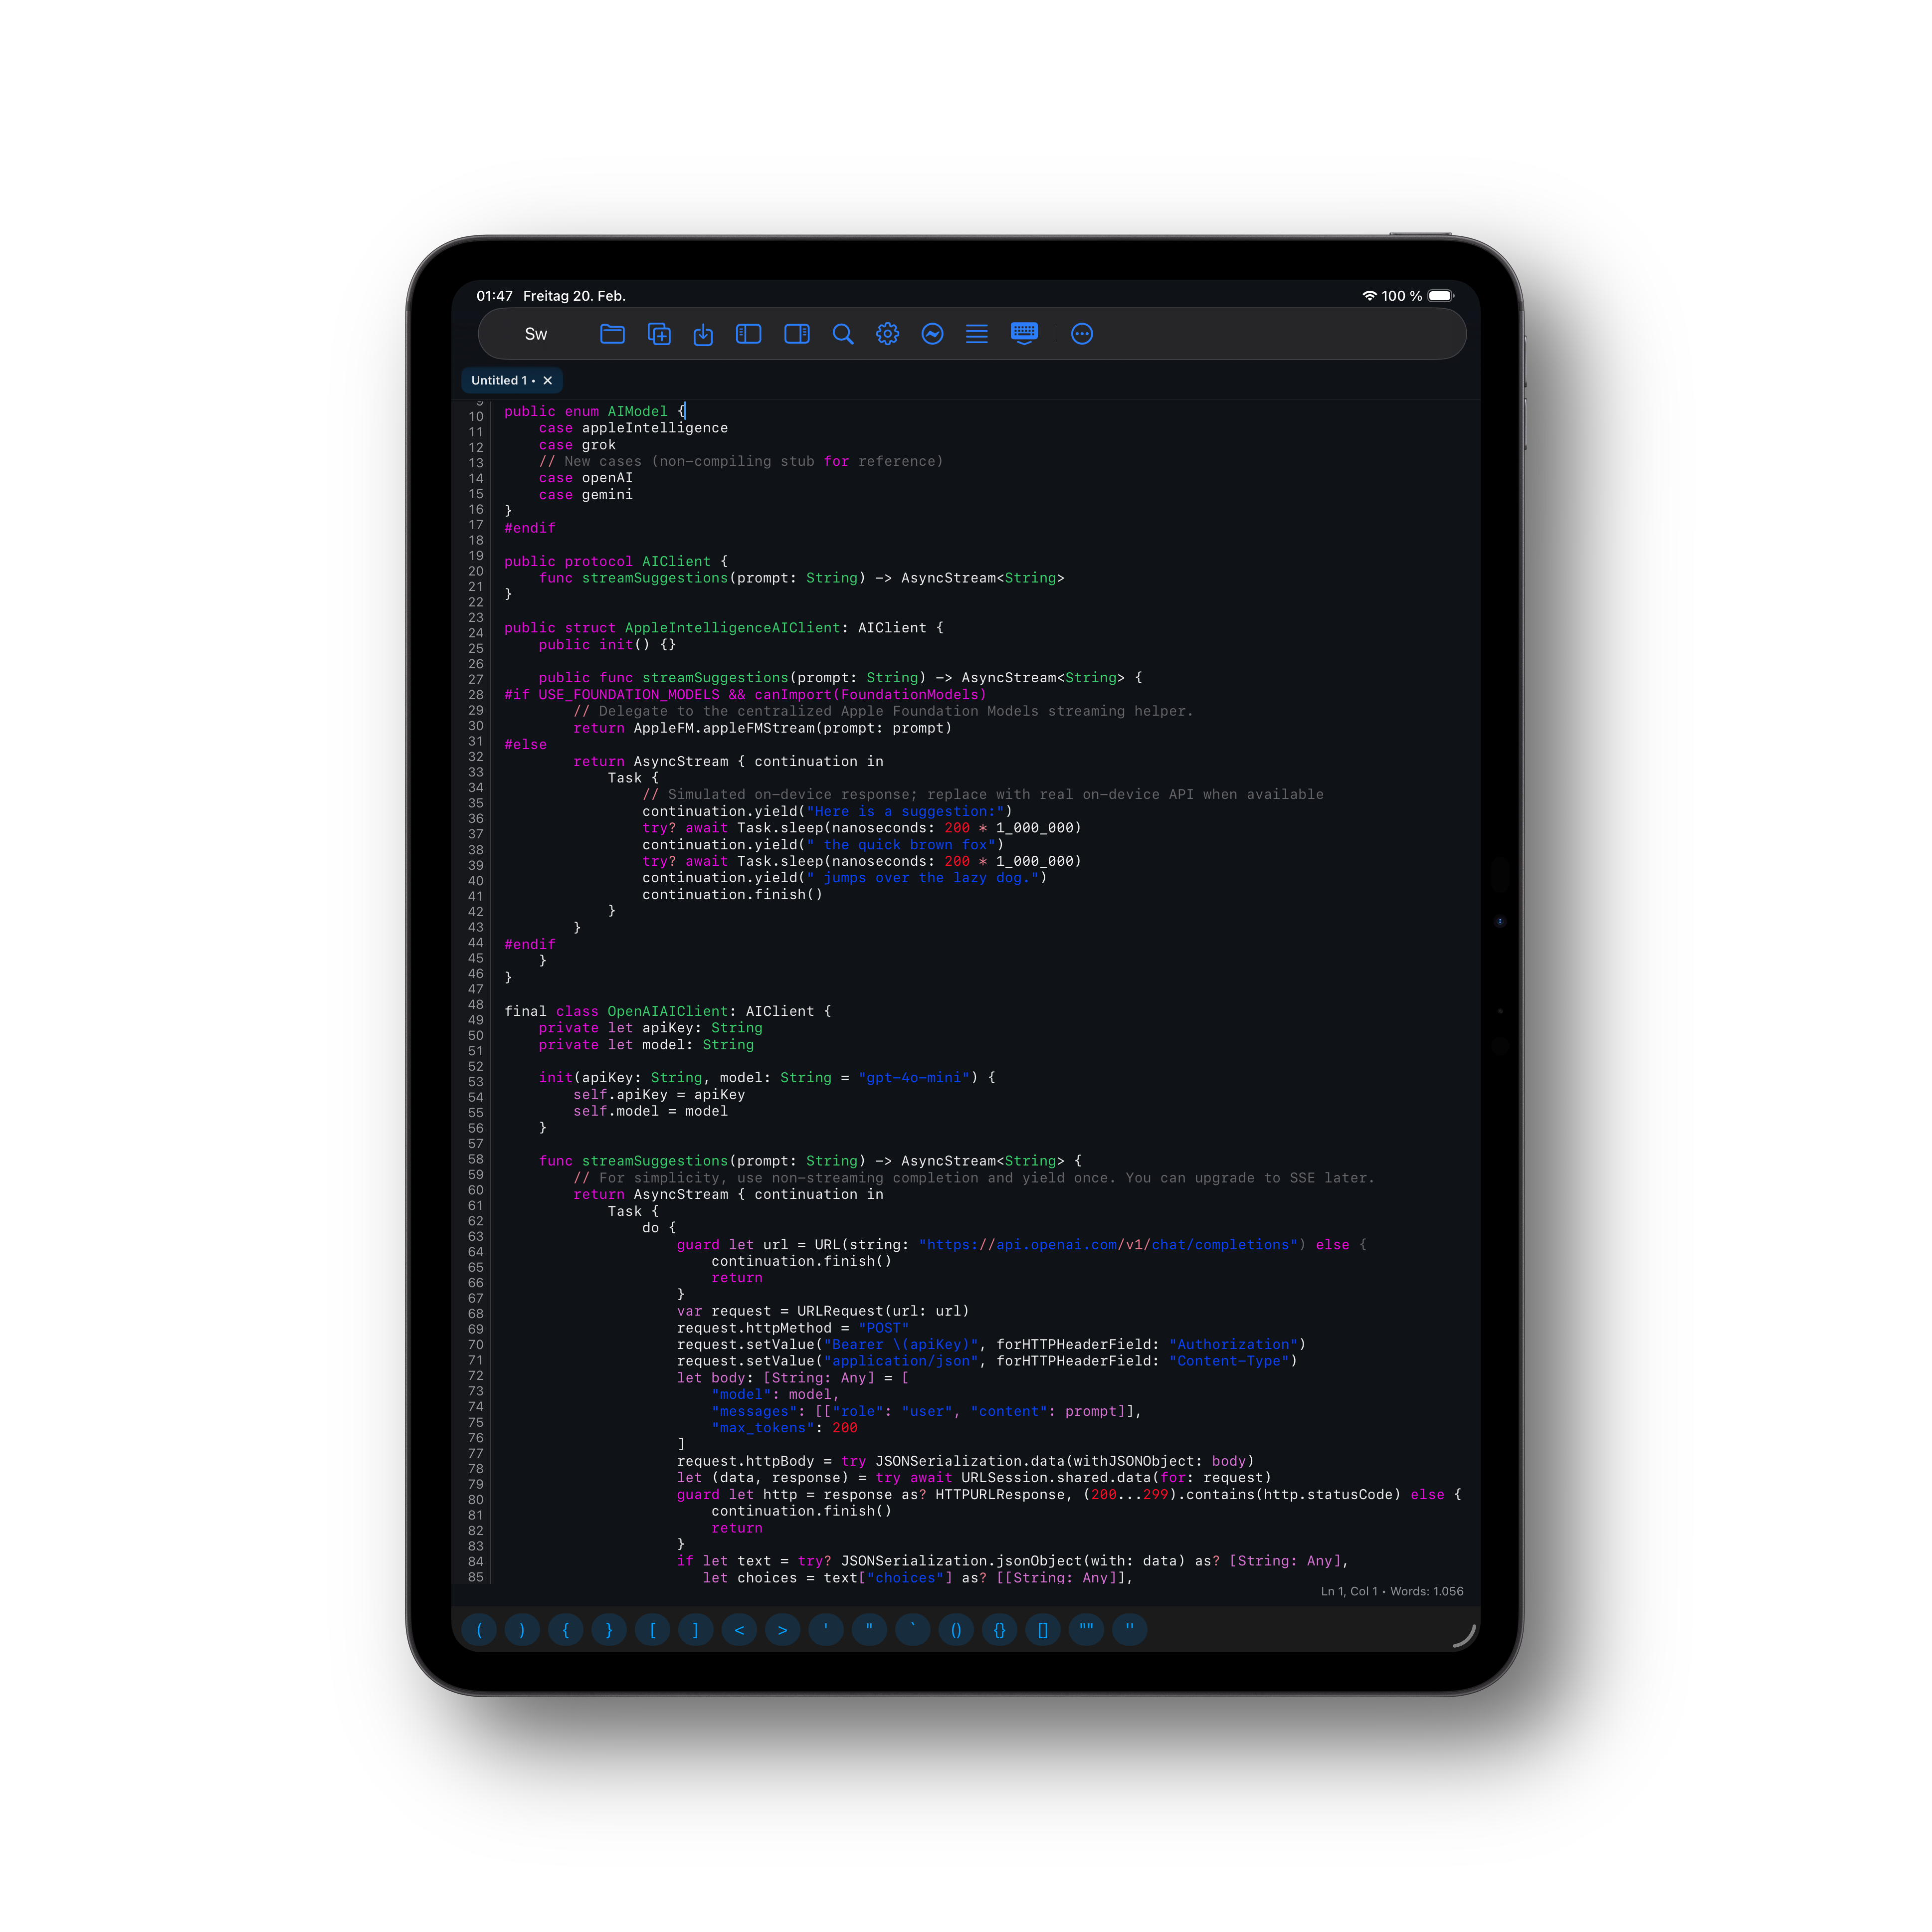Insert an opening brace from the accessory bar
The height and width of the screenshot is (1932, 1932).
(x=566, y=1630)
